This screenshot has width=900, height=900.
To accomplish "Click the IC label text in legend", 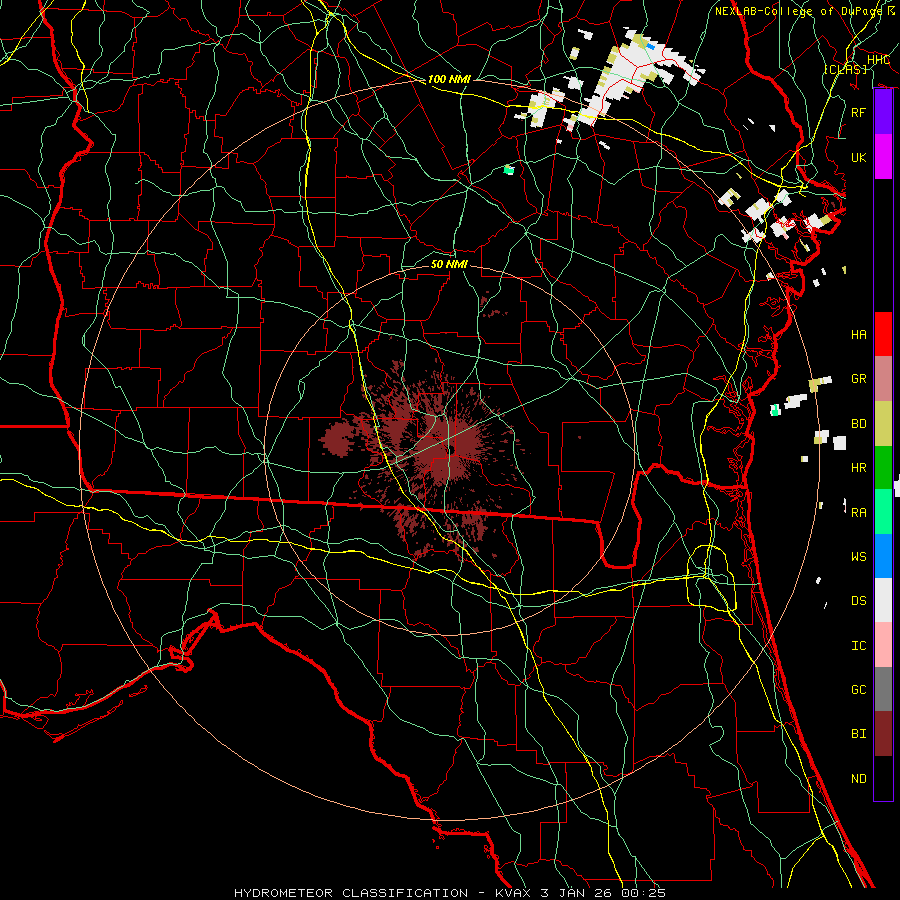I will coord(859,645).
